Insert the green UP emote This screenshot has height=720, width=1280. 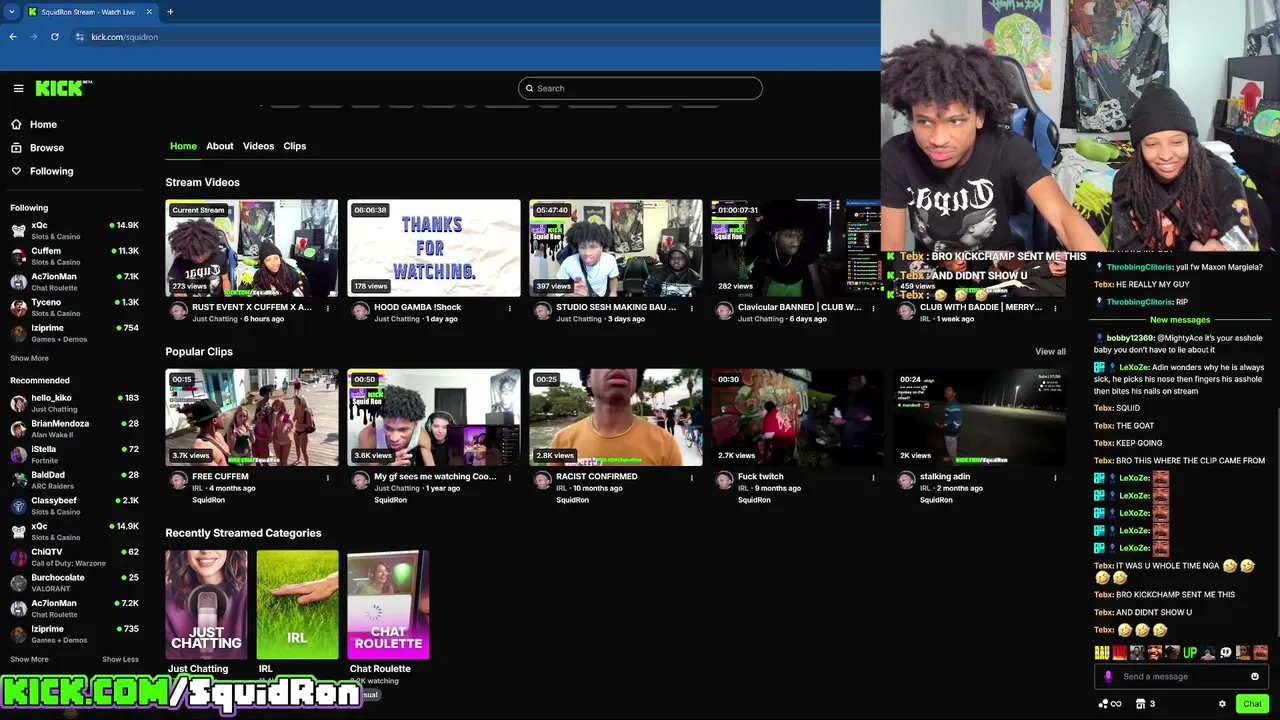[1190, 653]
